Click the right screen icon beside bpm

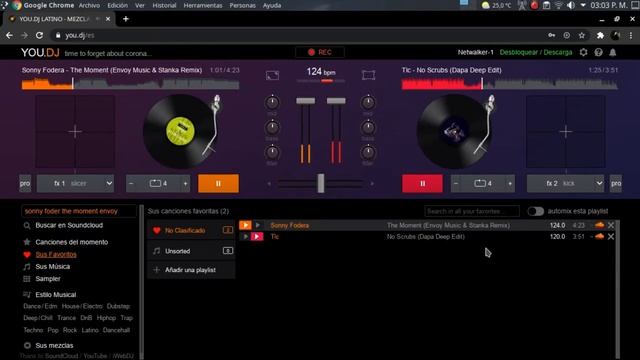click(x=368, y=75)
